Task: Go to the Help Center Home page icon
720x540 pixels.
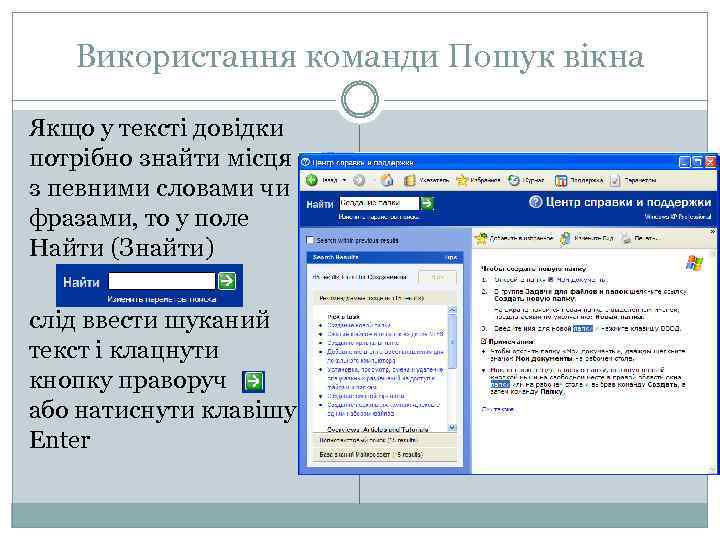Action: click(388, 180)
